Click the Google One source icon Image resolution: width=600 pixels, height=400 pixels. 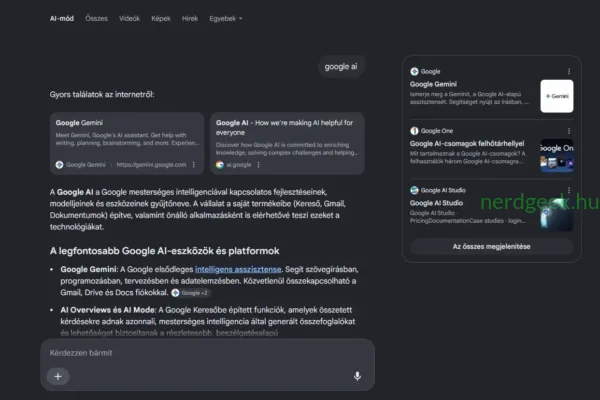point(414,131)
